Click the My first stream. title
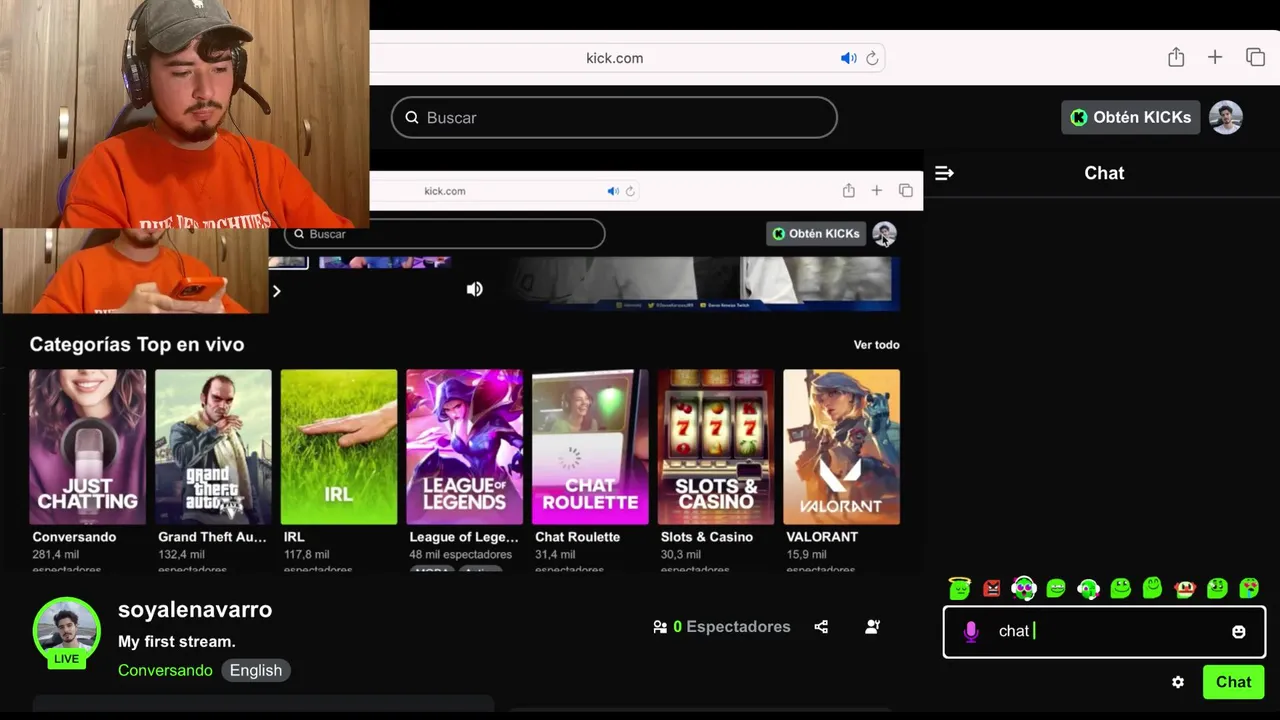Image resolution: width=1280 pixels, height=720 pixels. [x=177, y=642]
